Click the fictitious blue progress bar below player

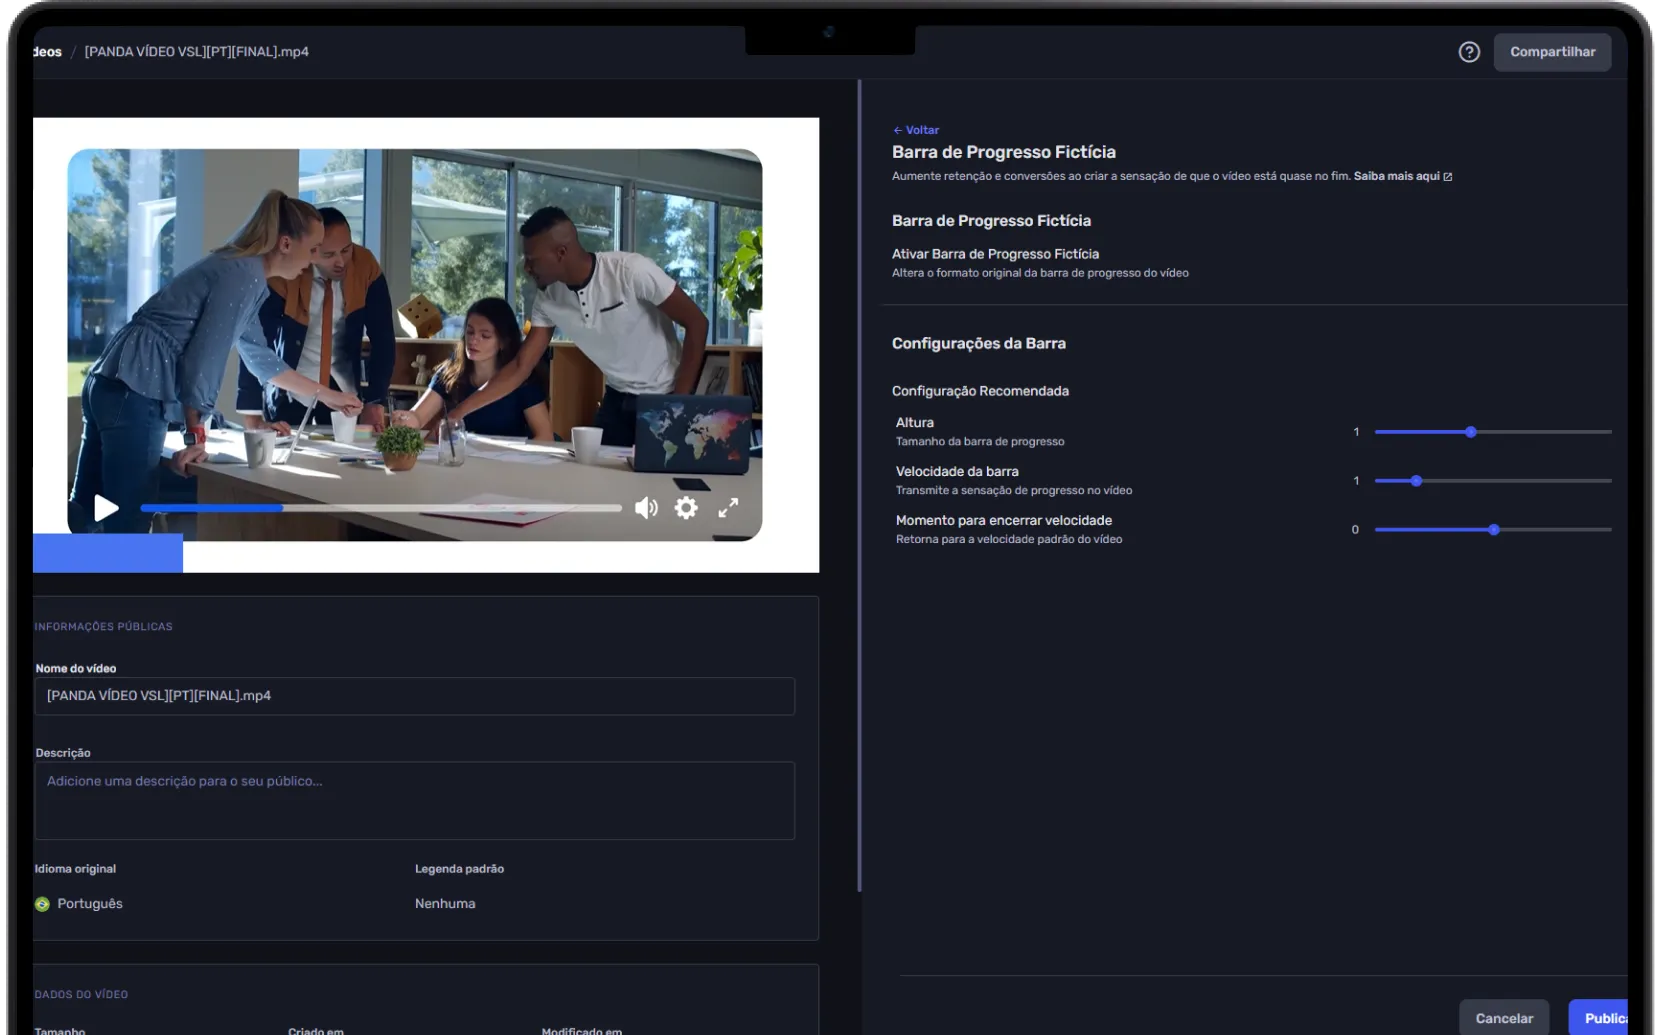point(108,553)
